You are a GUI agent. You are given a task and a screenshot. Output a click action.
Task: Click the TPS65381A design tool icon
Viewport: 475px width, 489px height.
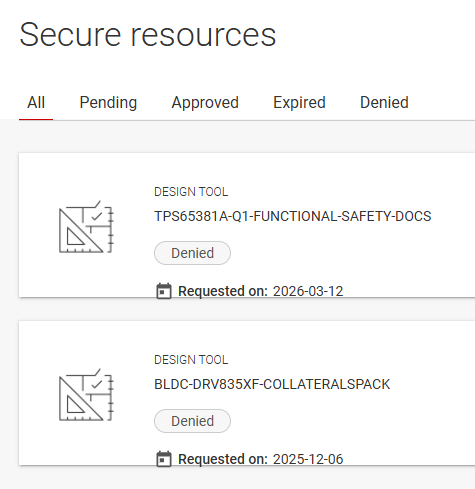86,227
